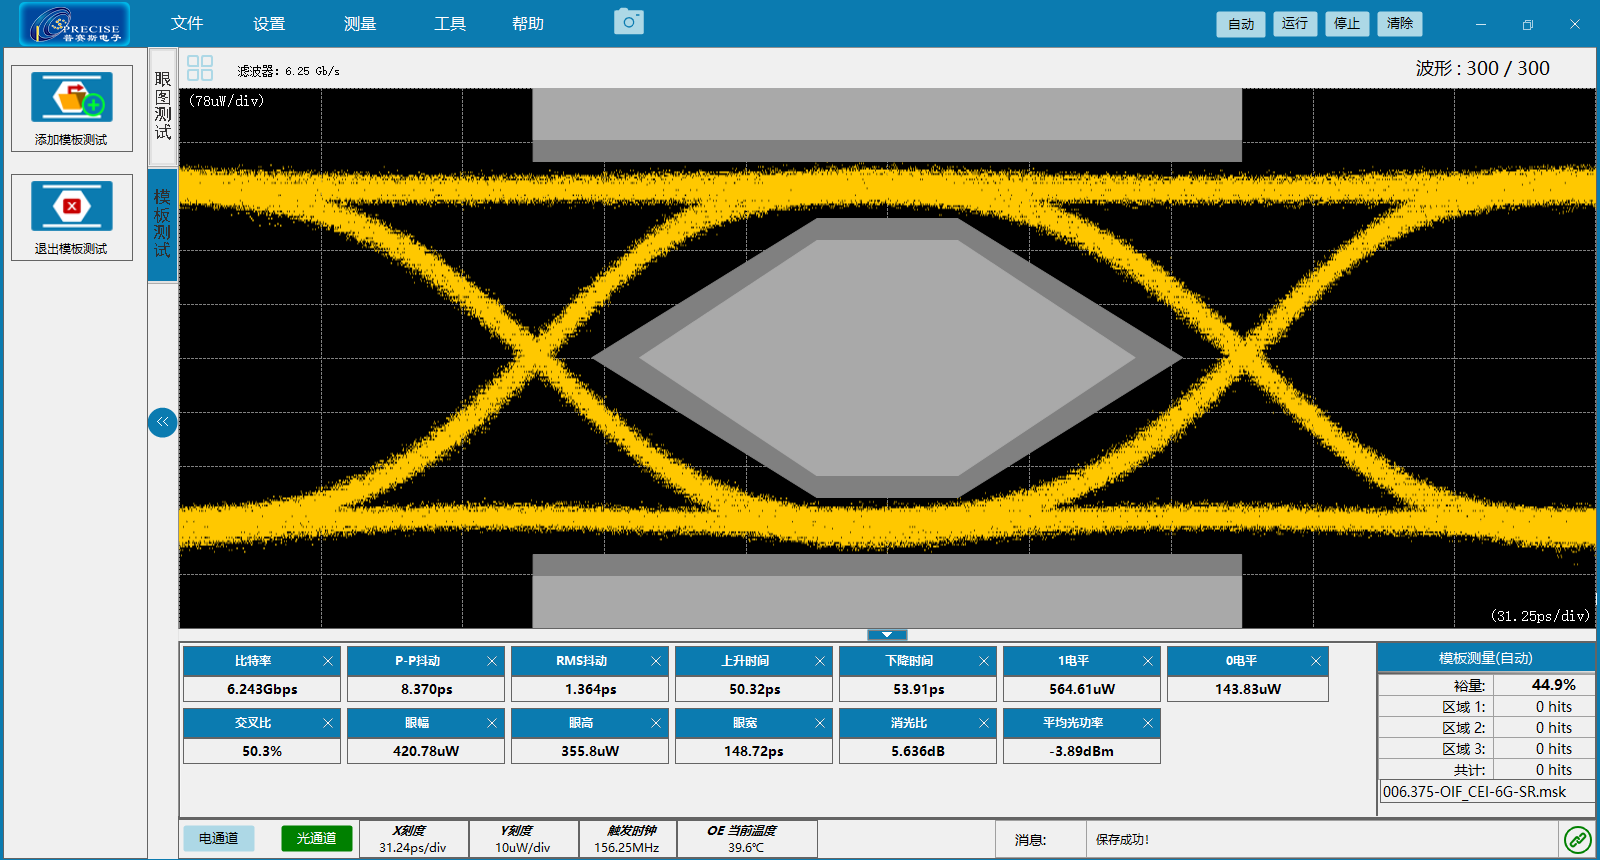Click the green link status icon
The height and width of the screenshot is (860, 1600).
pyautogui.click(x=1578, y=839)
